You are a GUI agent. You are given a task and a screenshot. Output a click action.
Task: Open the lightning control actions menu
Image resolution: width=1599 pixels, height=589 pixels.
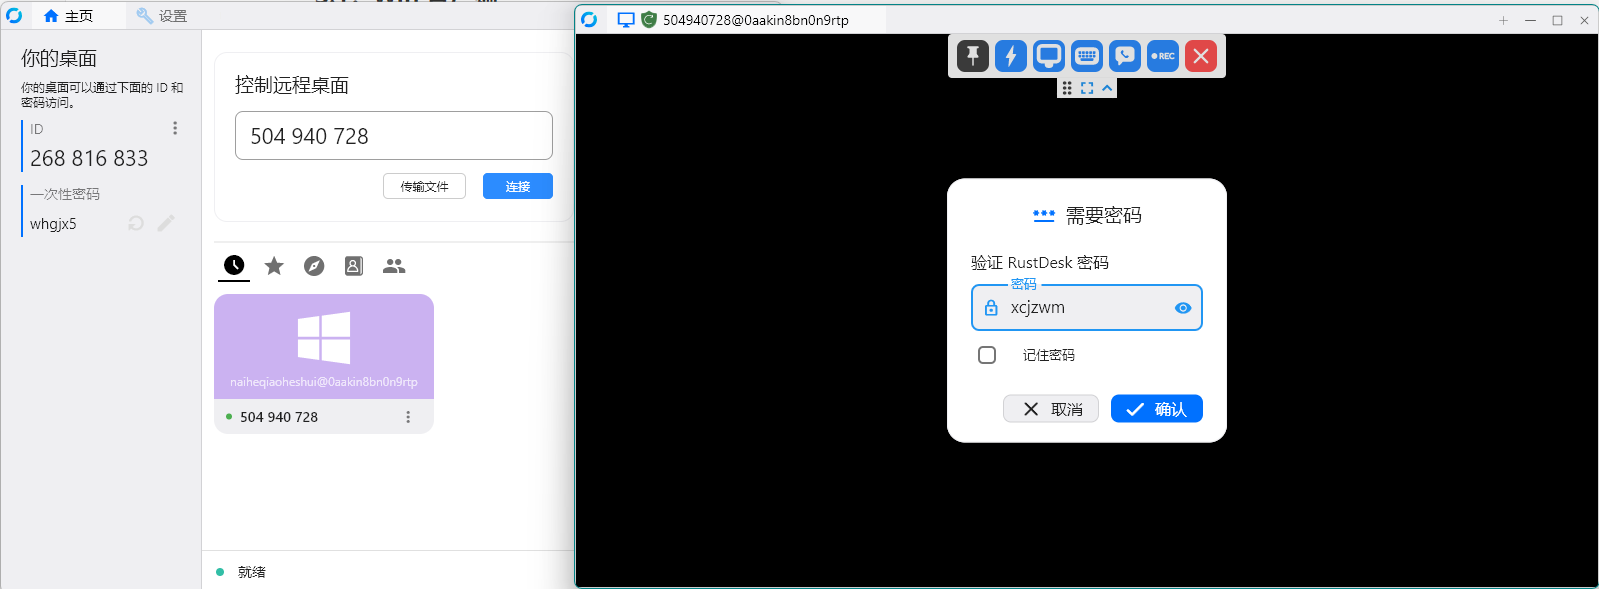click(1011, 56)
